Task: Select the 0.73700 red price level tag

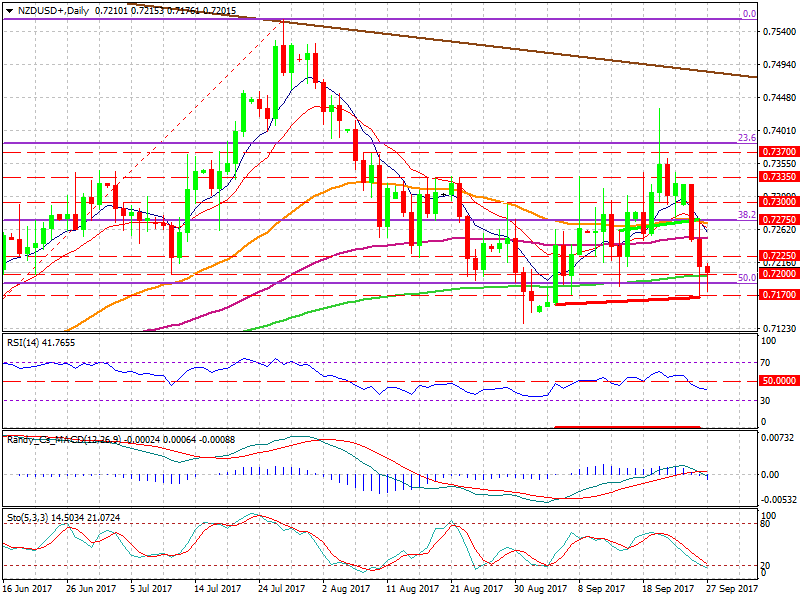Action: [778, 151]
